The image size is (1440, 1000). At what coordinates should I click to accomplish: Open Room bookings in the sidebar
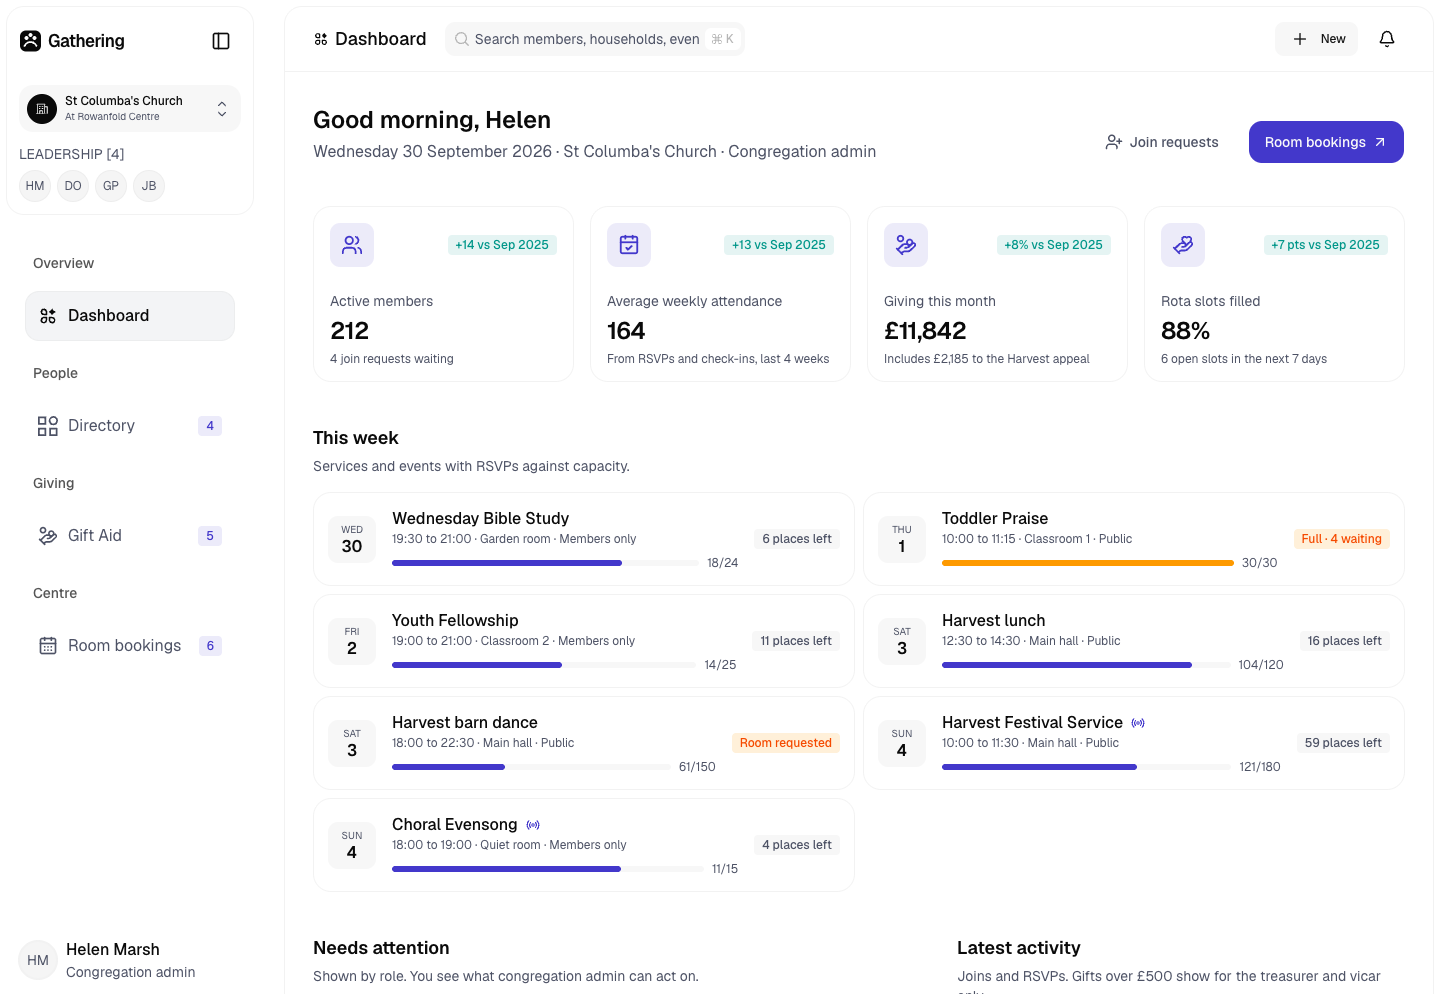tap(130, 646)
